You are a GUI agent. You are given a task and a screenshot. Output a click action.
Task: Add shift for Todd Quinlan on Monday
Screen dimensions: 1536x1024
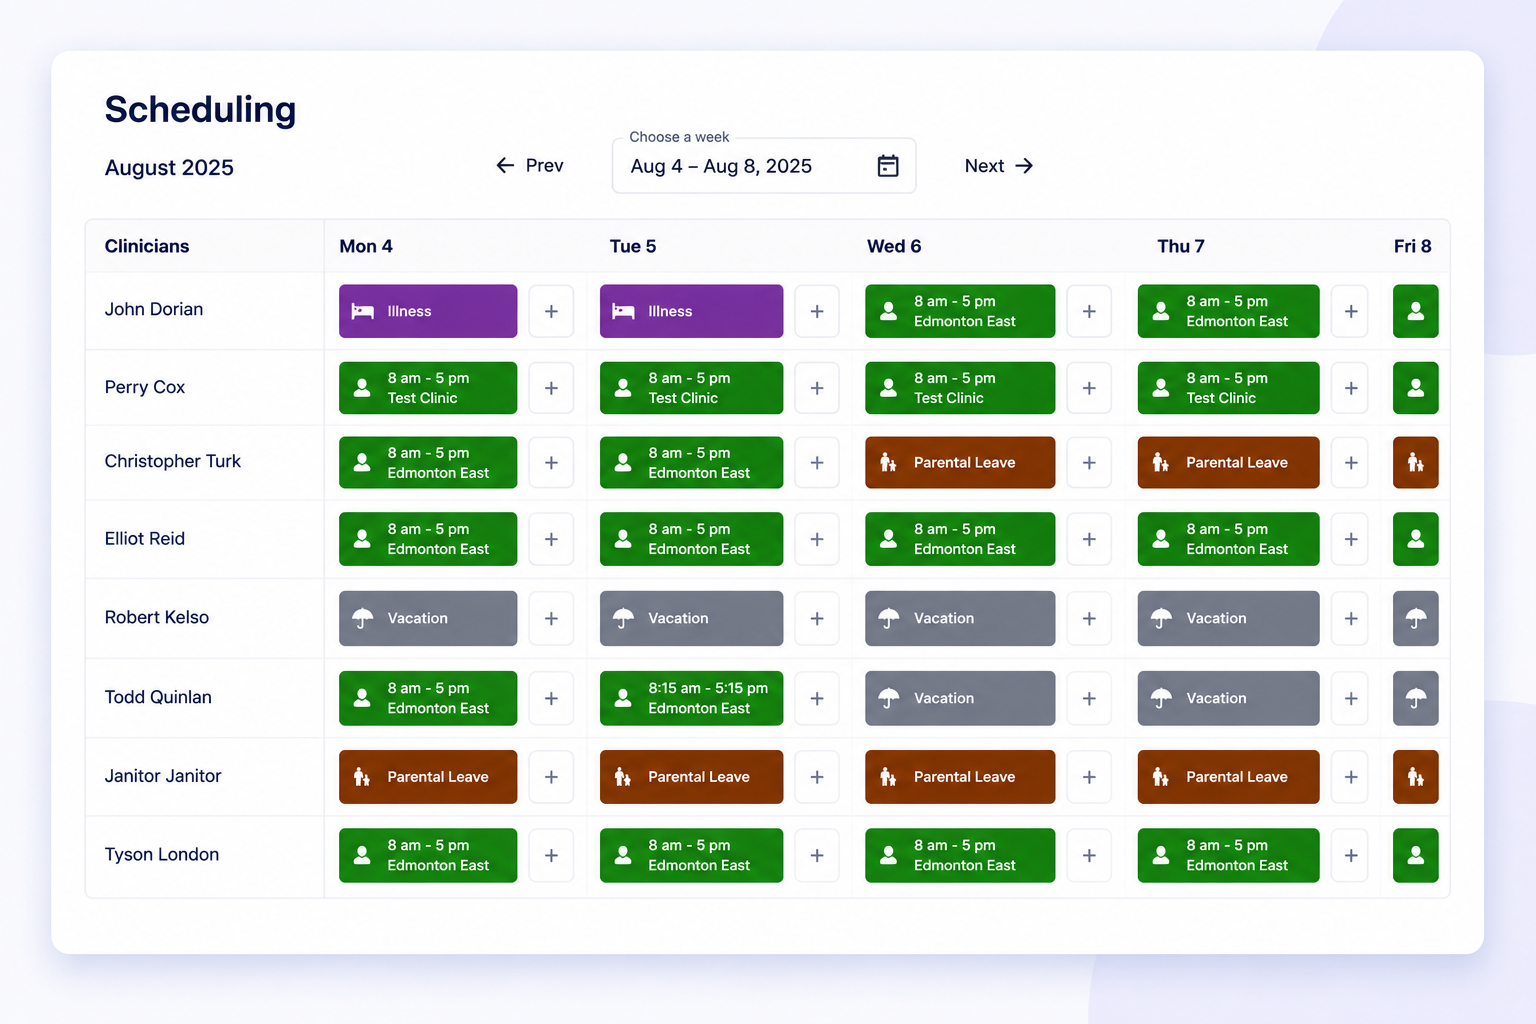tap(551, 698)
